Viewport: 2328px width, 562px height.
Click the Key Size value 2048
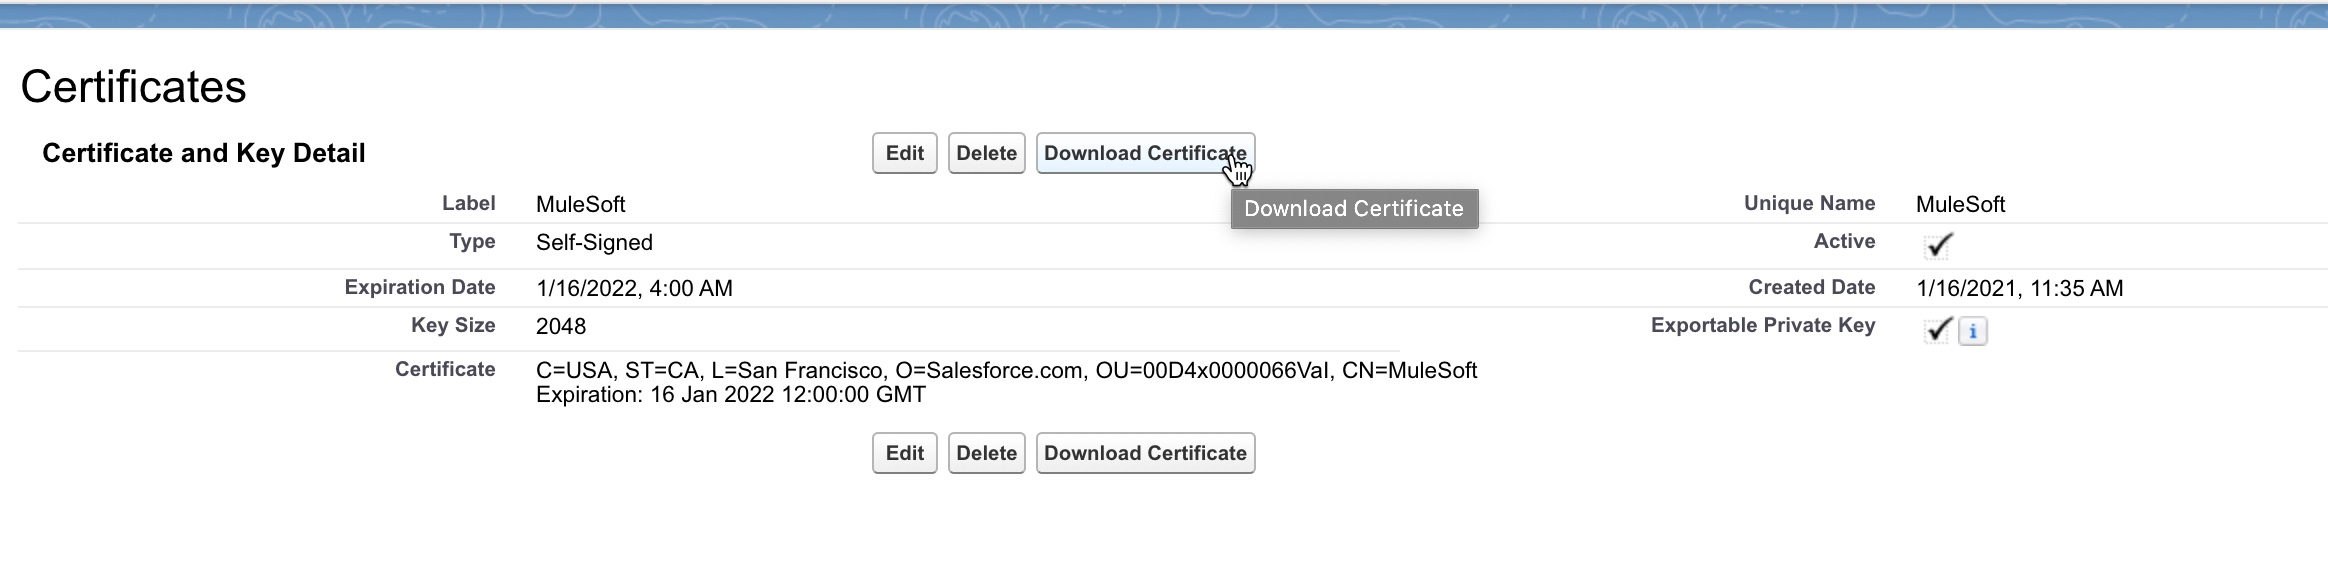click(561, 326)
